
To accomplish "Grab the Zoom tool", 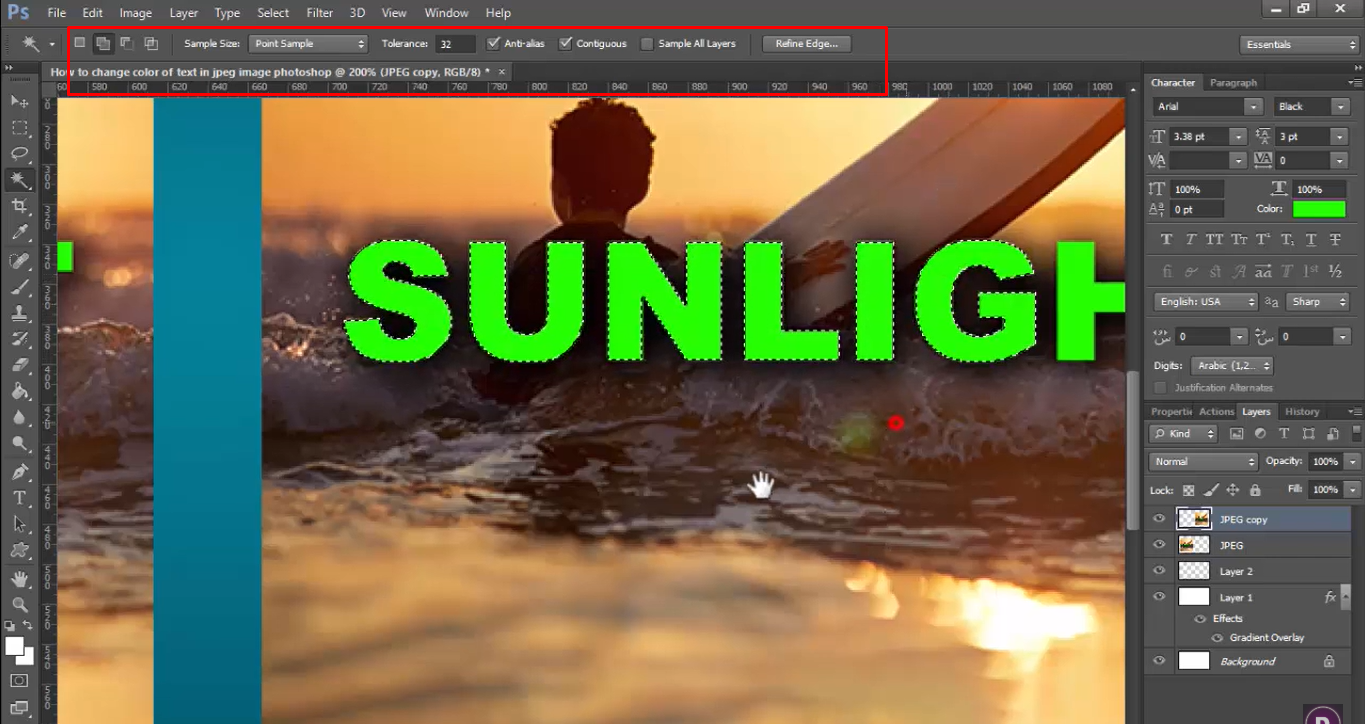I will pos(18,604).
